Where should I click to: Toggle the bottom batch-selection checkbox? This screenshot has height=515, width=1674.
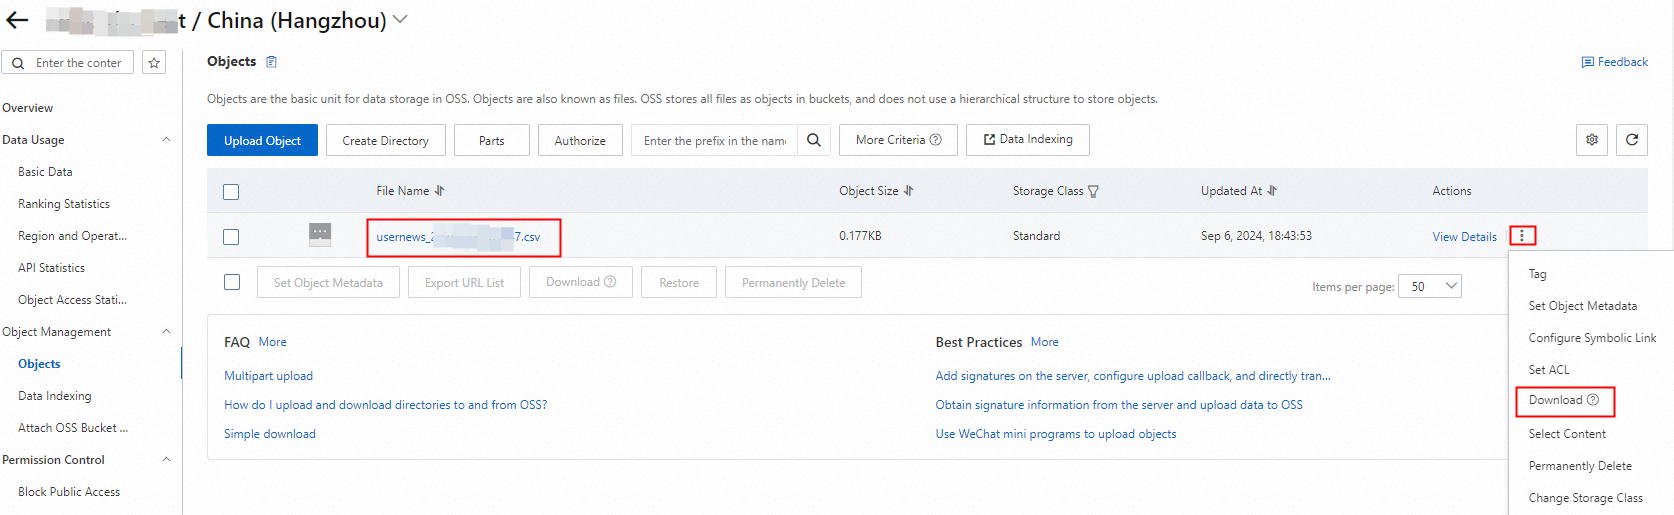[232, 282]
